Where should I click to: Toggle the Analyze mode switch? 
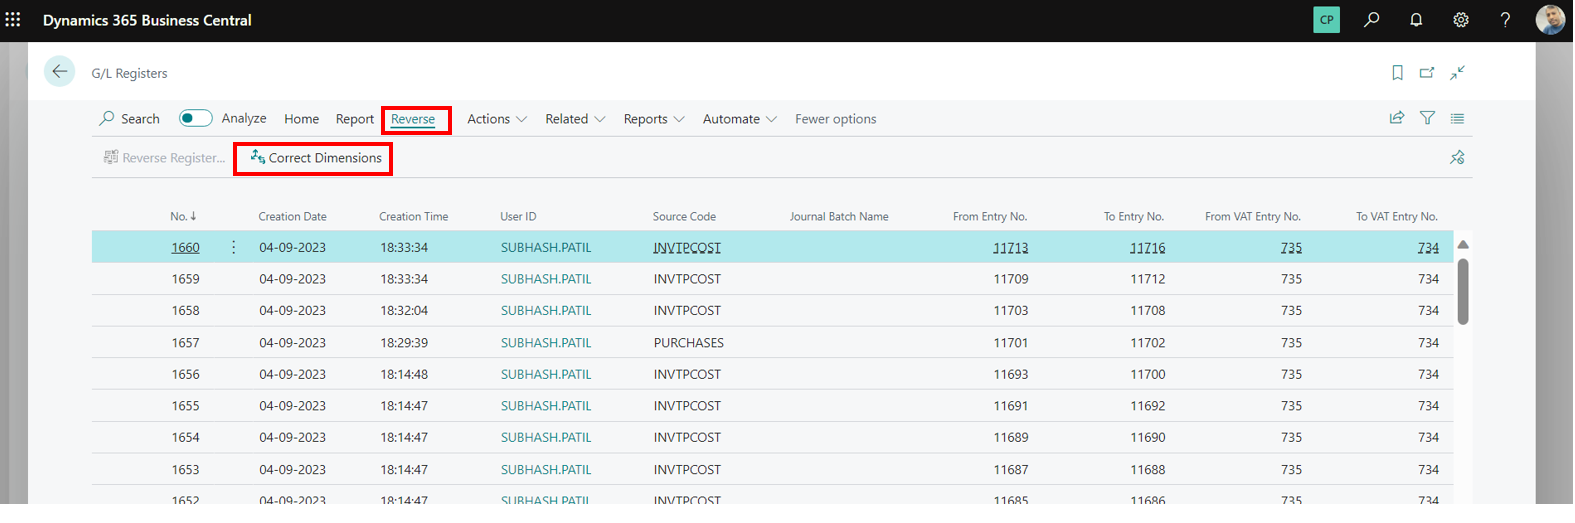[195, 118]
